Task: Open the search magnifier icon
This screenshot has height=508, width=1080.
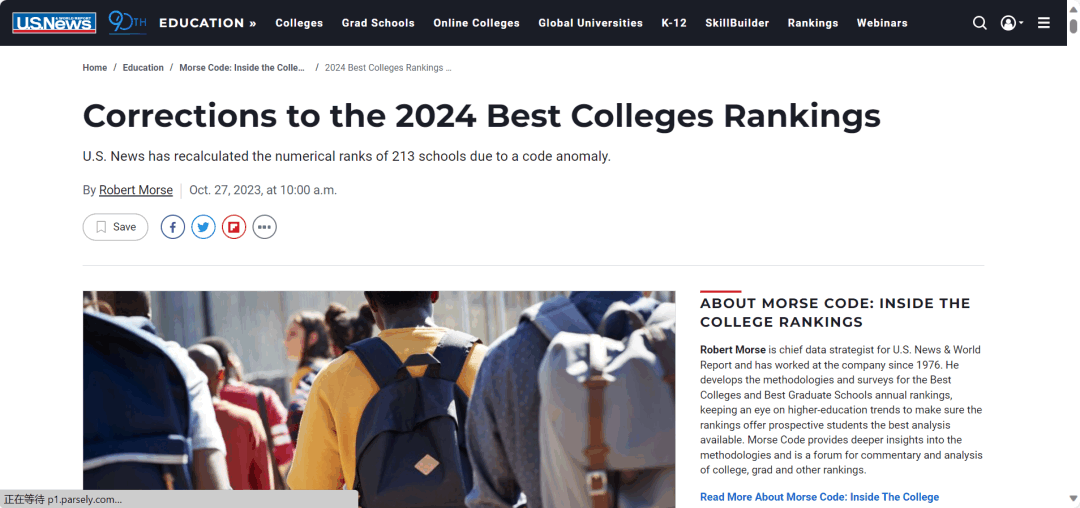Action: pos(979,23)
